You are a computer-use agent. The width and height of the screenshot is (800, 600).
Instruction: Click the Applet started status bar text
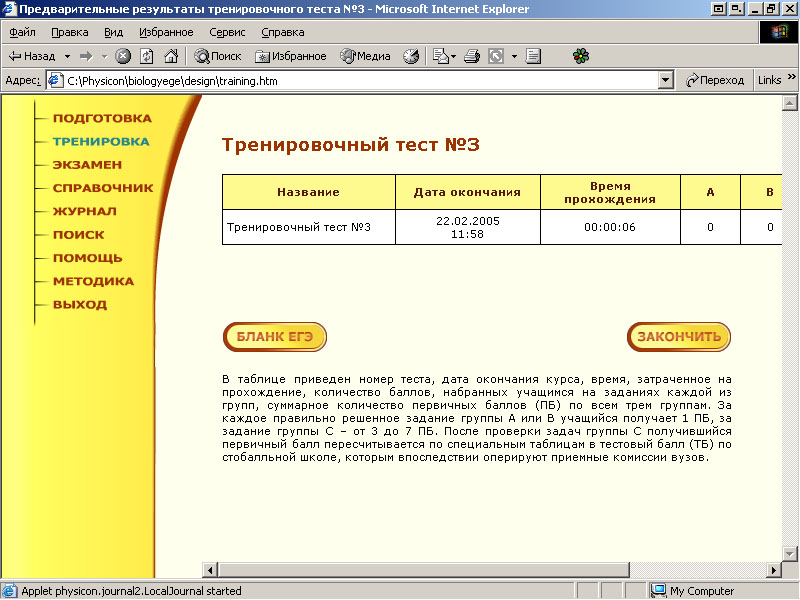tap(131, 591)
